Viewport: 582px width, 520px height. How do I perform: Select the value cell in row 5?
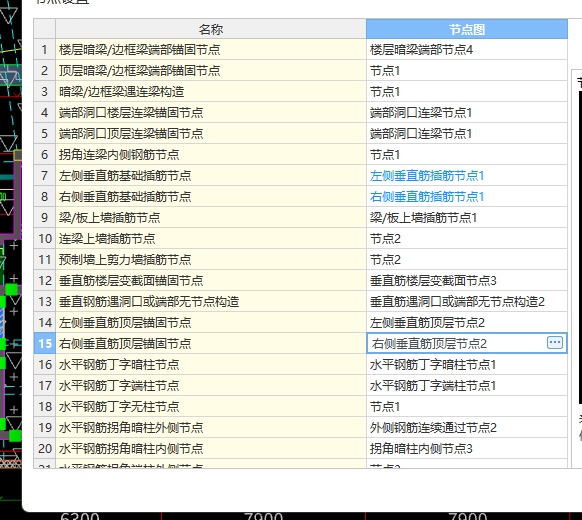467,134
